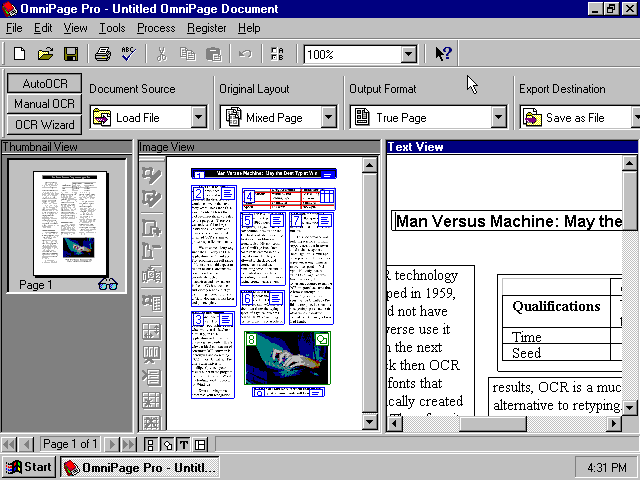Screen dimensions: 640x480
Task: Click the AB zoom icon left of 100% box
Action: point(277,54)
